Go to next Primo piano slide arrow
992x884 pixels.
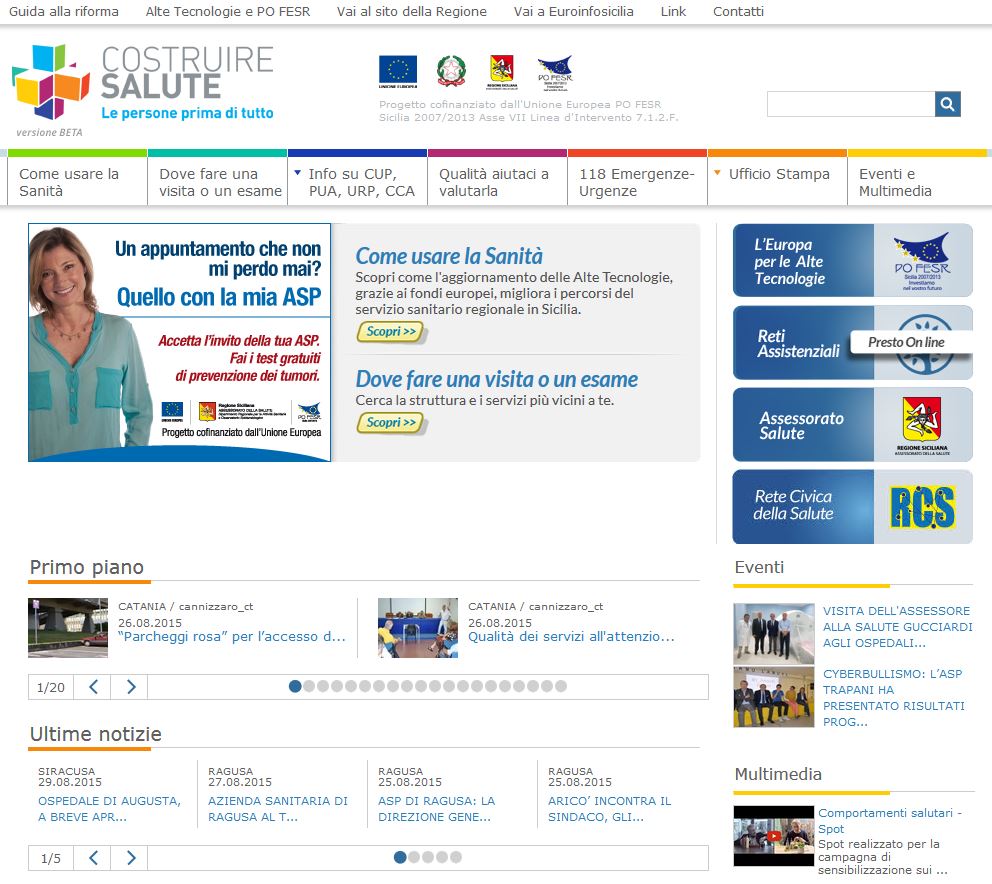130,687
